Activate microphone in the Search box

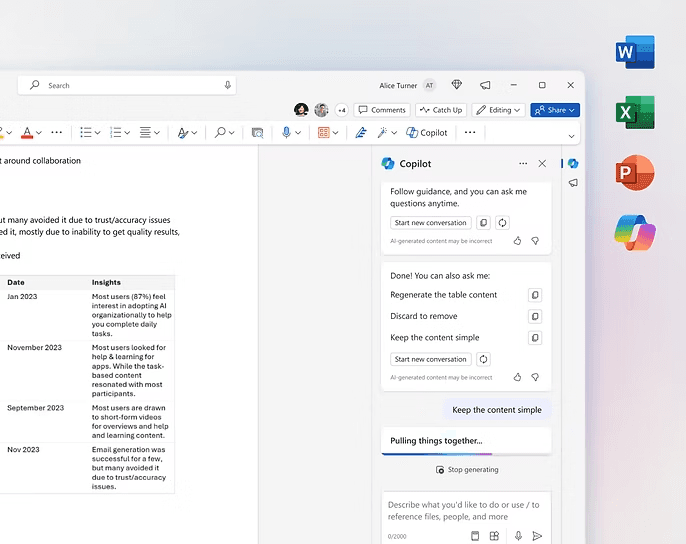(228, 85)
